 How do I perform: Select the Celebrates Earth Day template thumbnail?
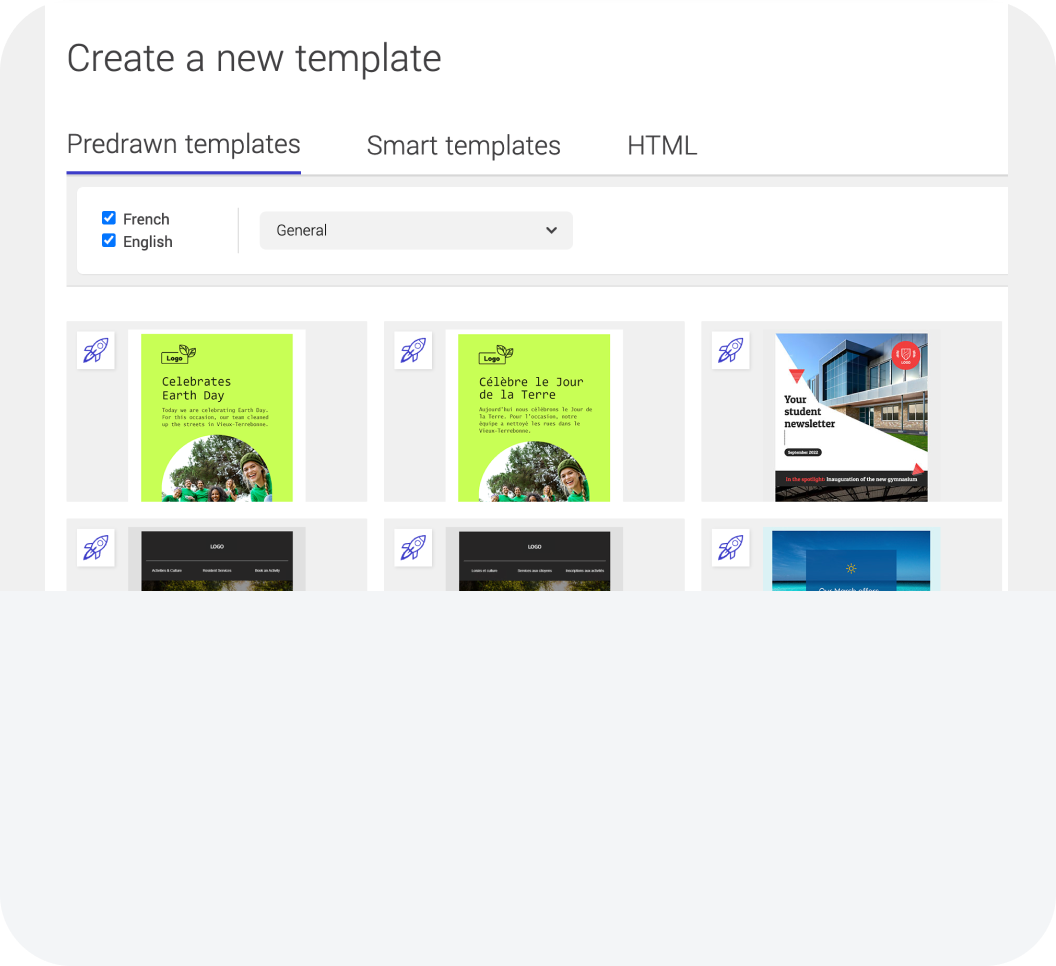[217, 417]
